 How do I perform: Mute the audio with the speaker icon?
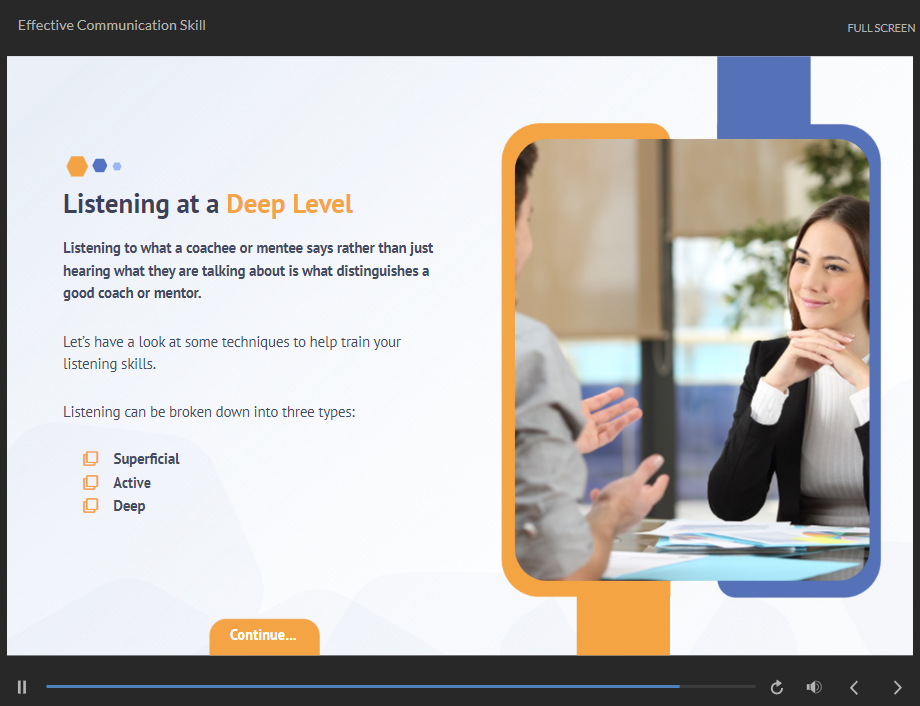[x=814, y=687]
